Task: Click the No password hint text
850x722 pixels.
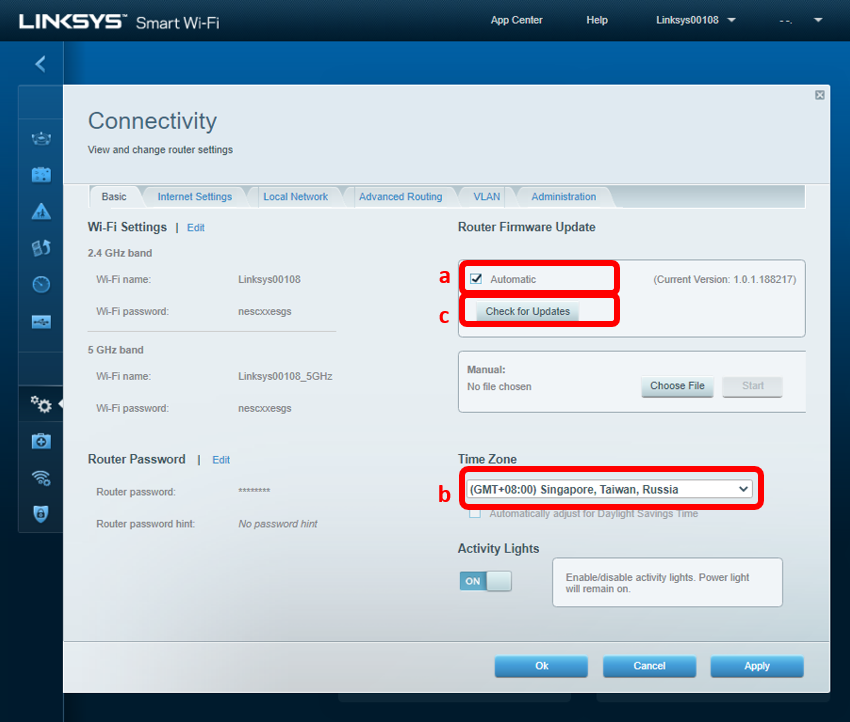Action: tap(278, 524)
